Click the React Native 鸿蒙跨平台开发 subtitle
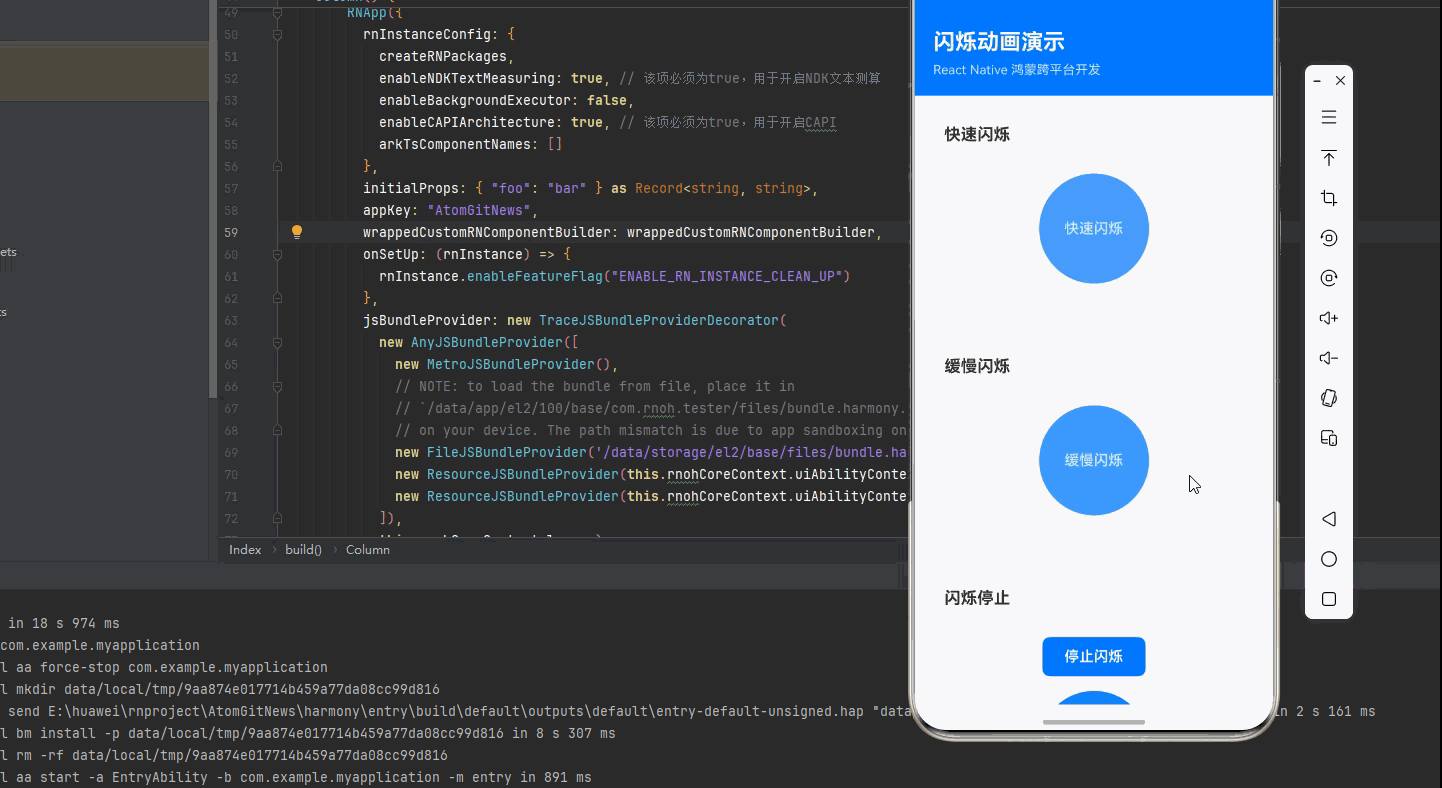 point(1017,70)
